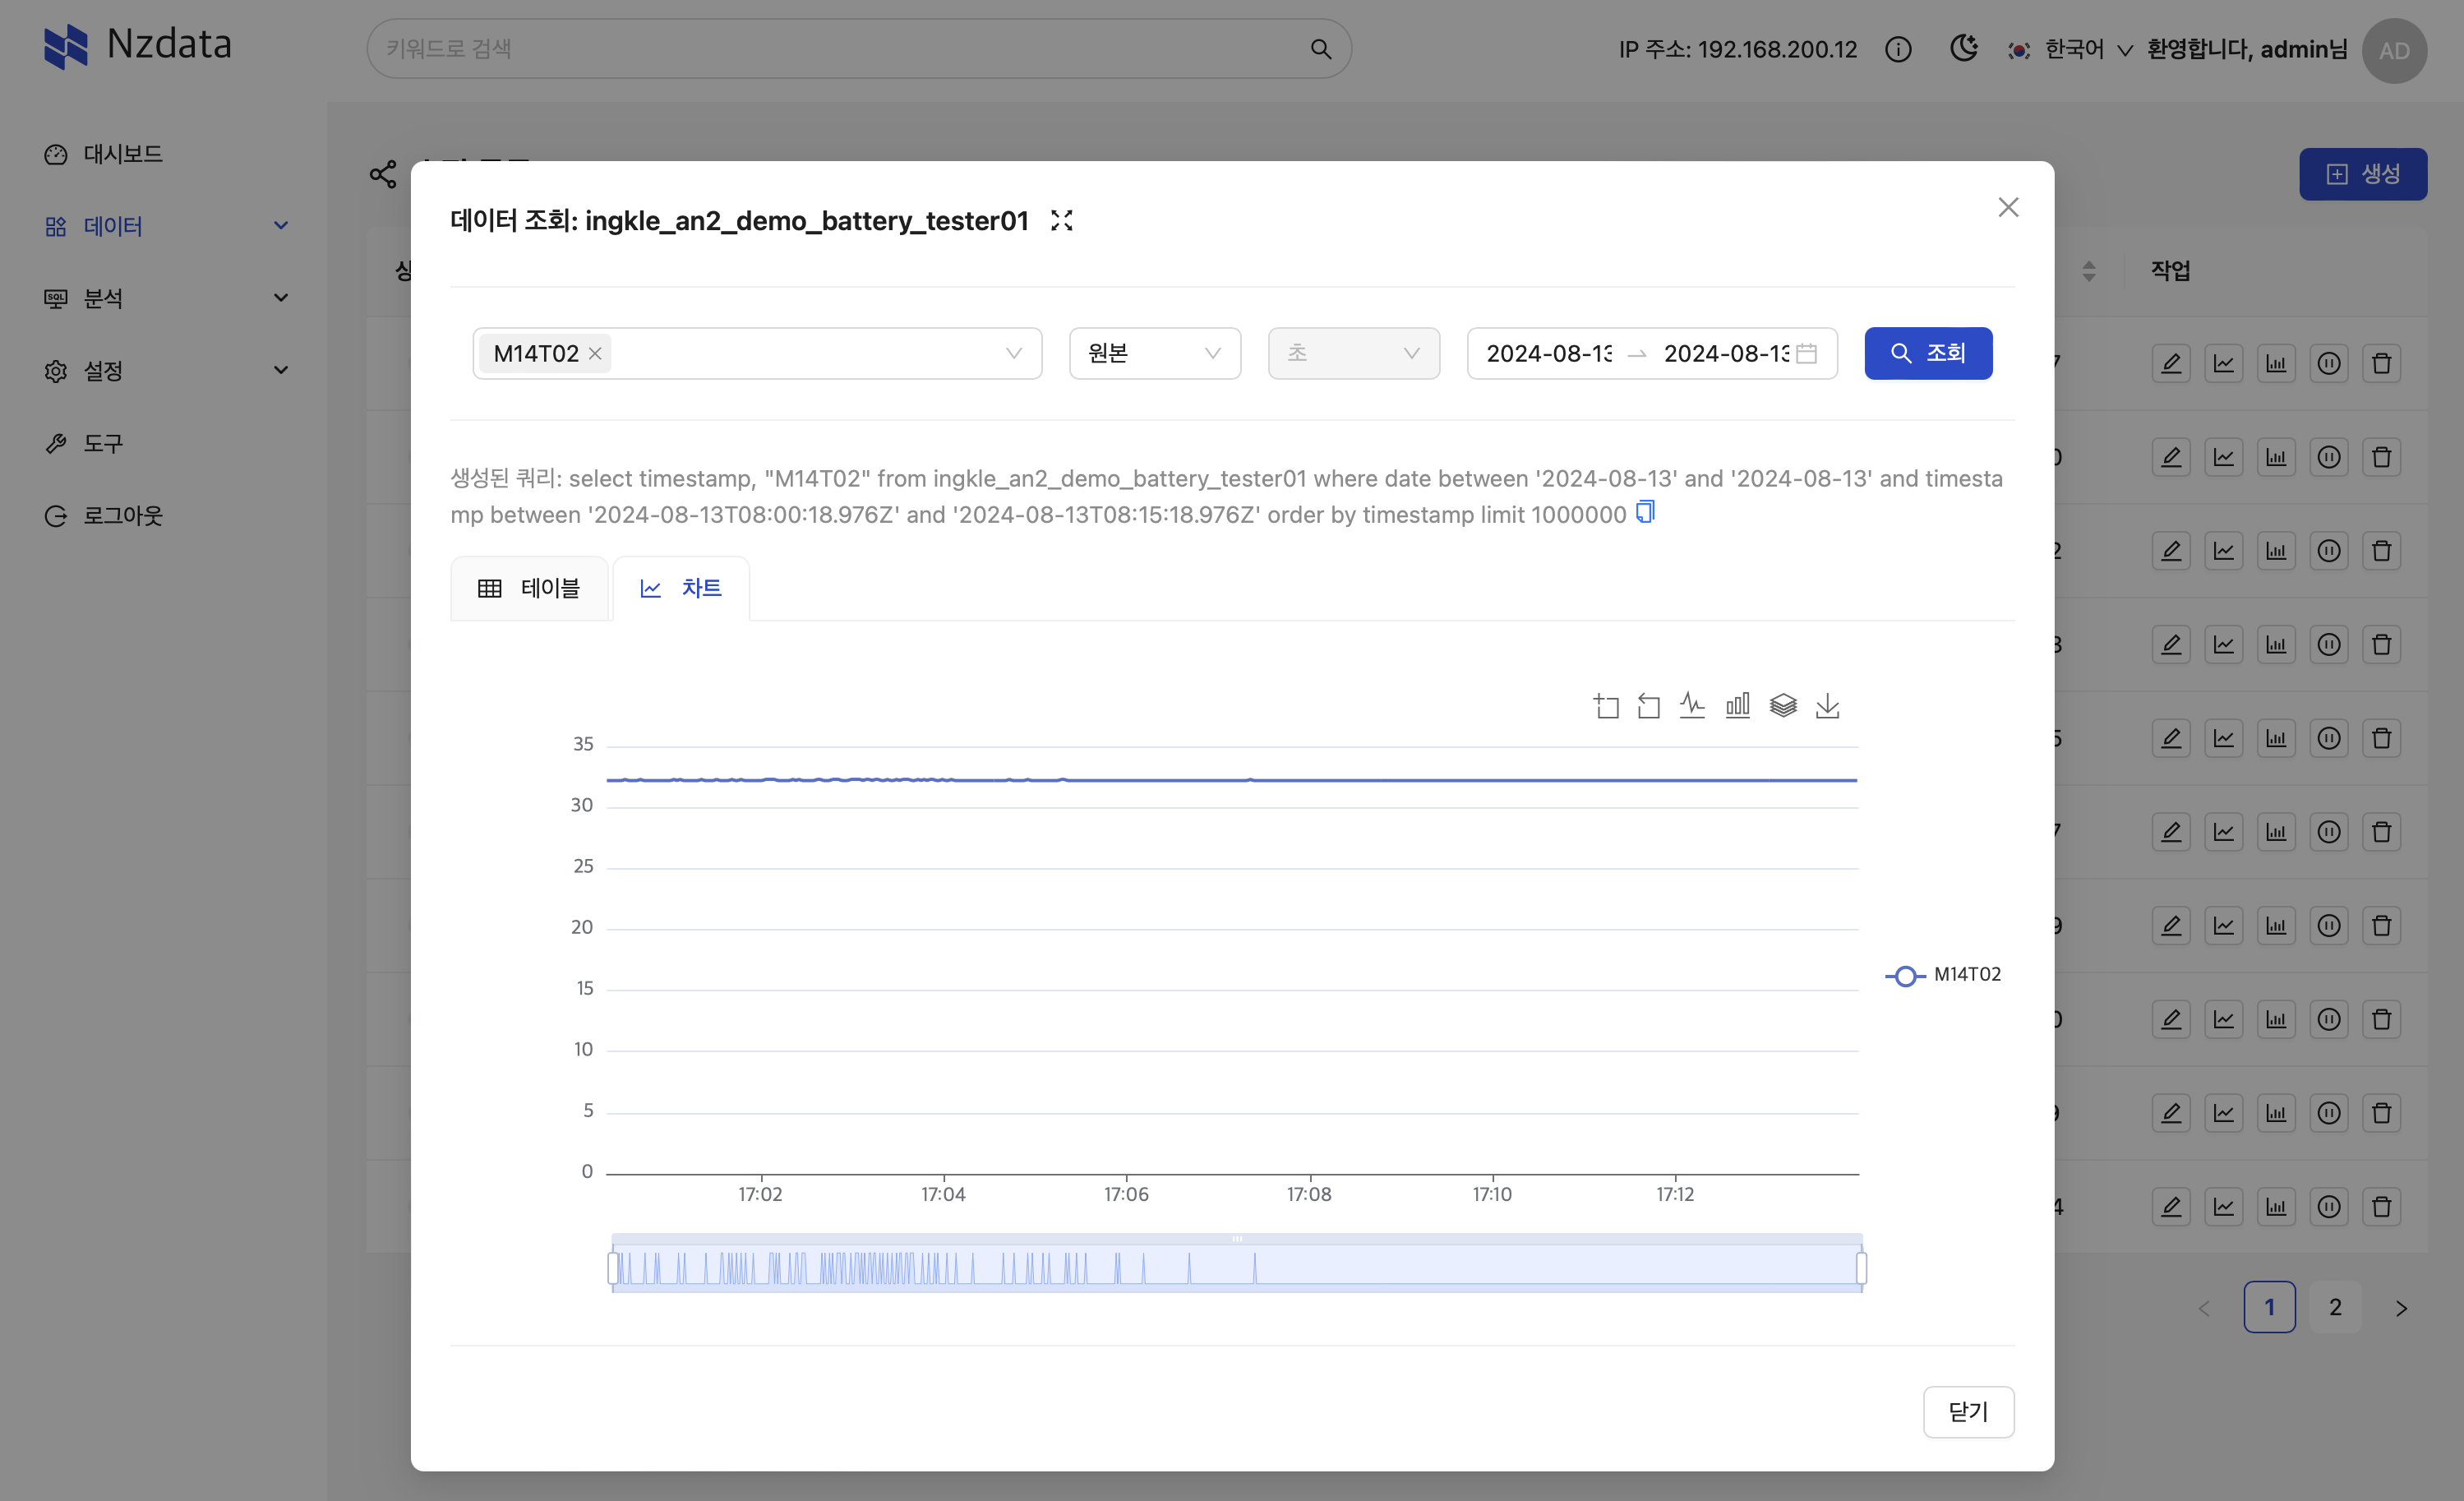Expand the 분석 sidebar chevron
This screenshot has width=2464, height=1501.
point(281,298)
